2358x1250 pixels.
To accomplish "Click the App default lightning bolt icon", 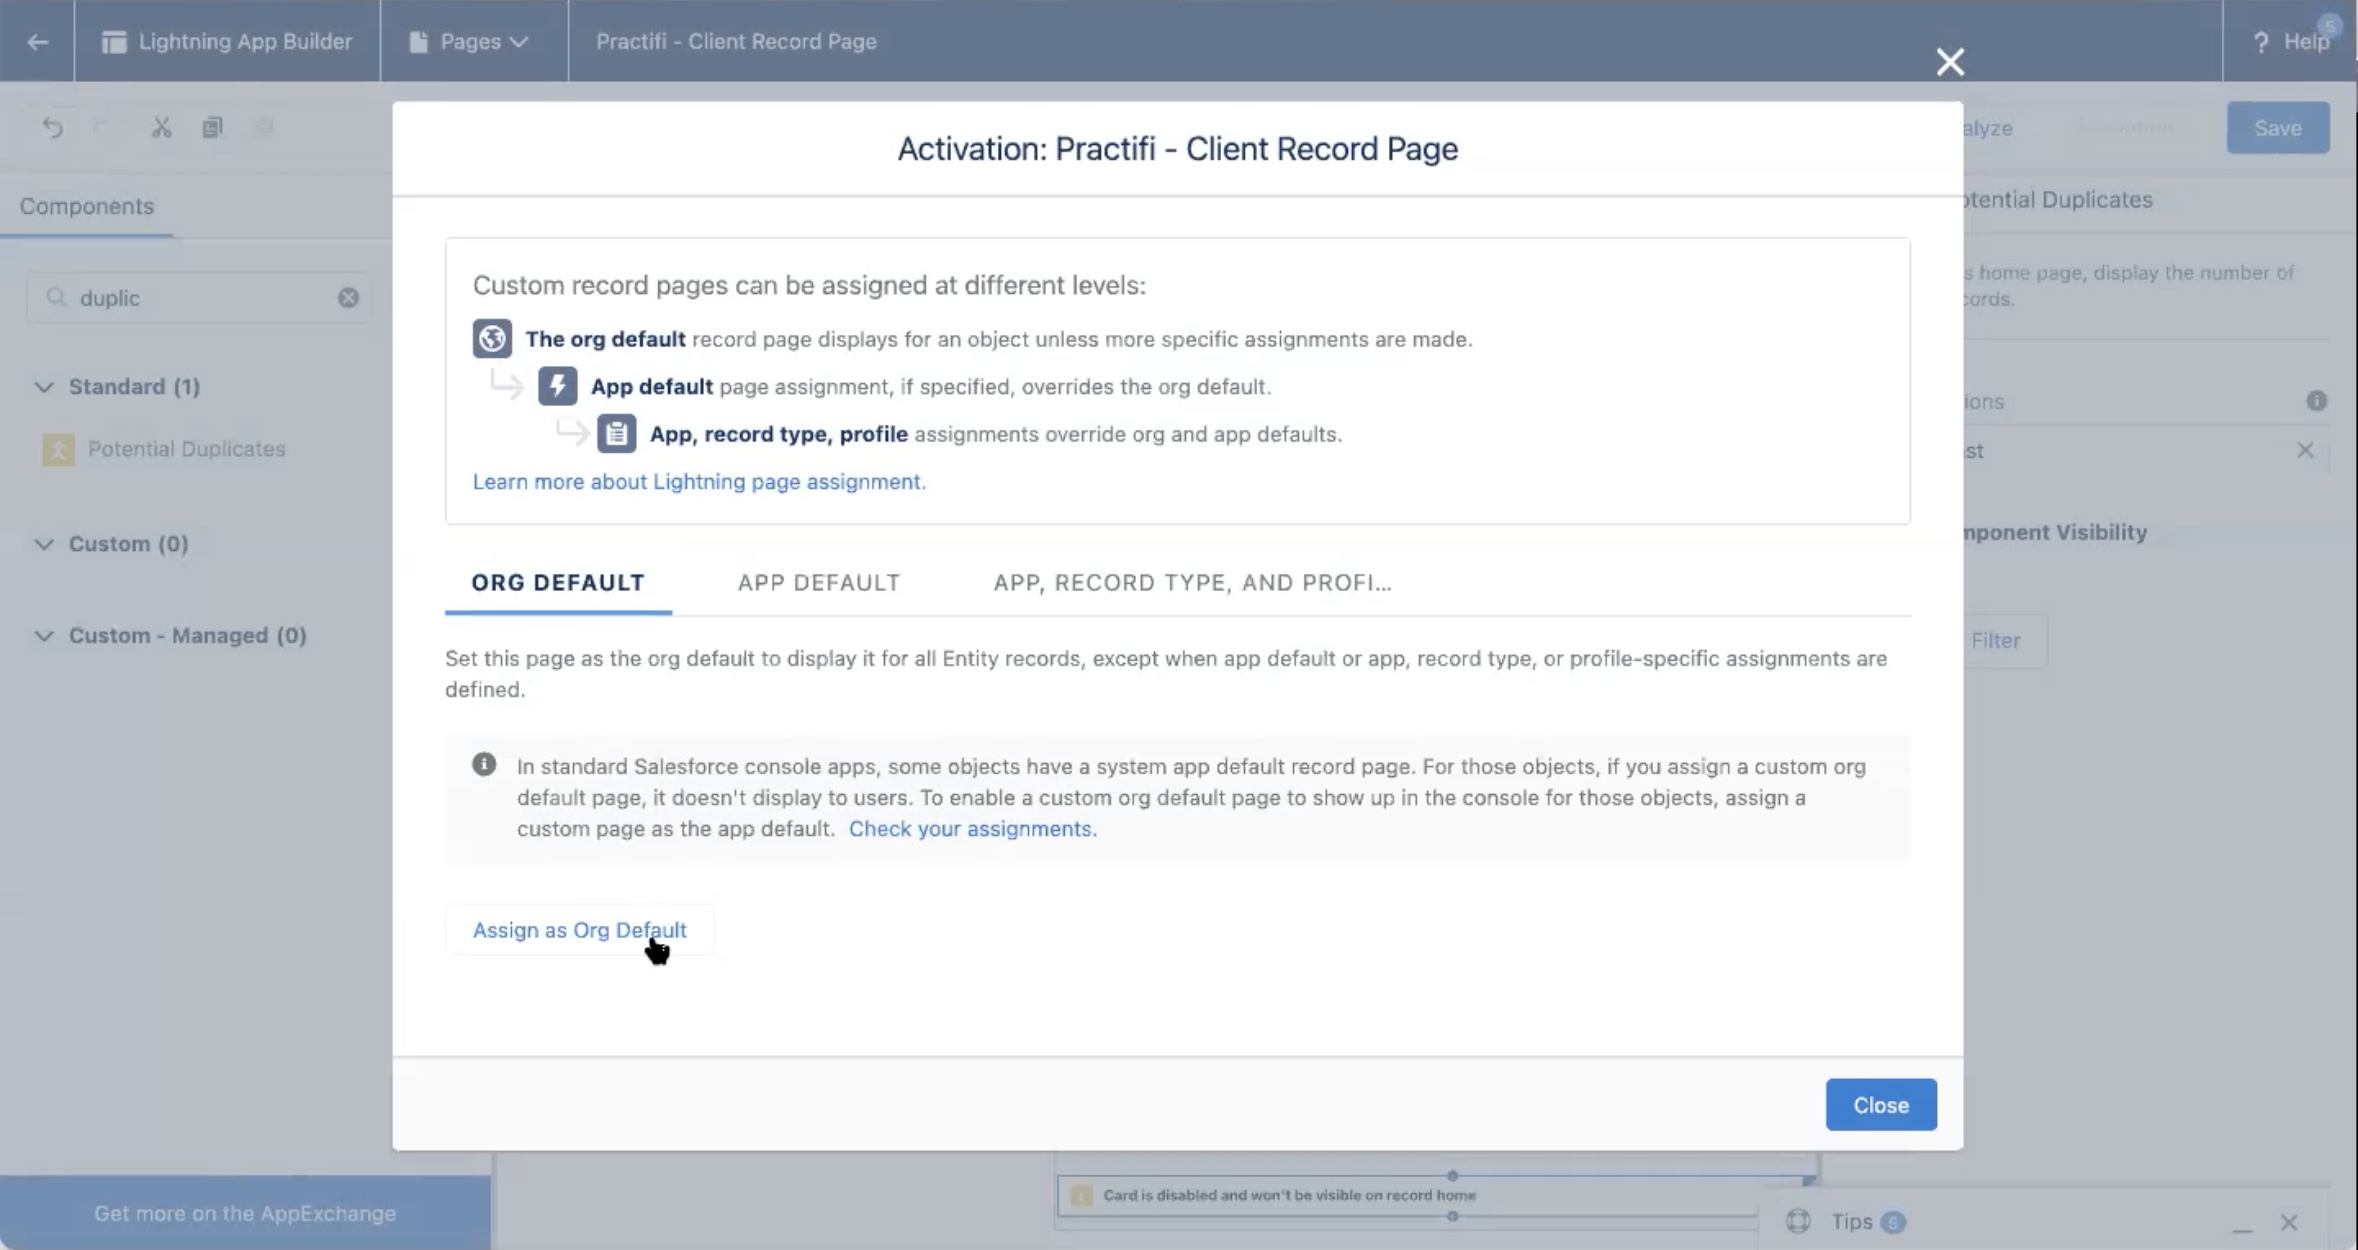I will (557, 386).
